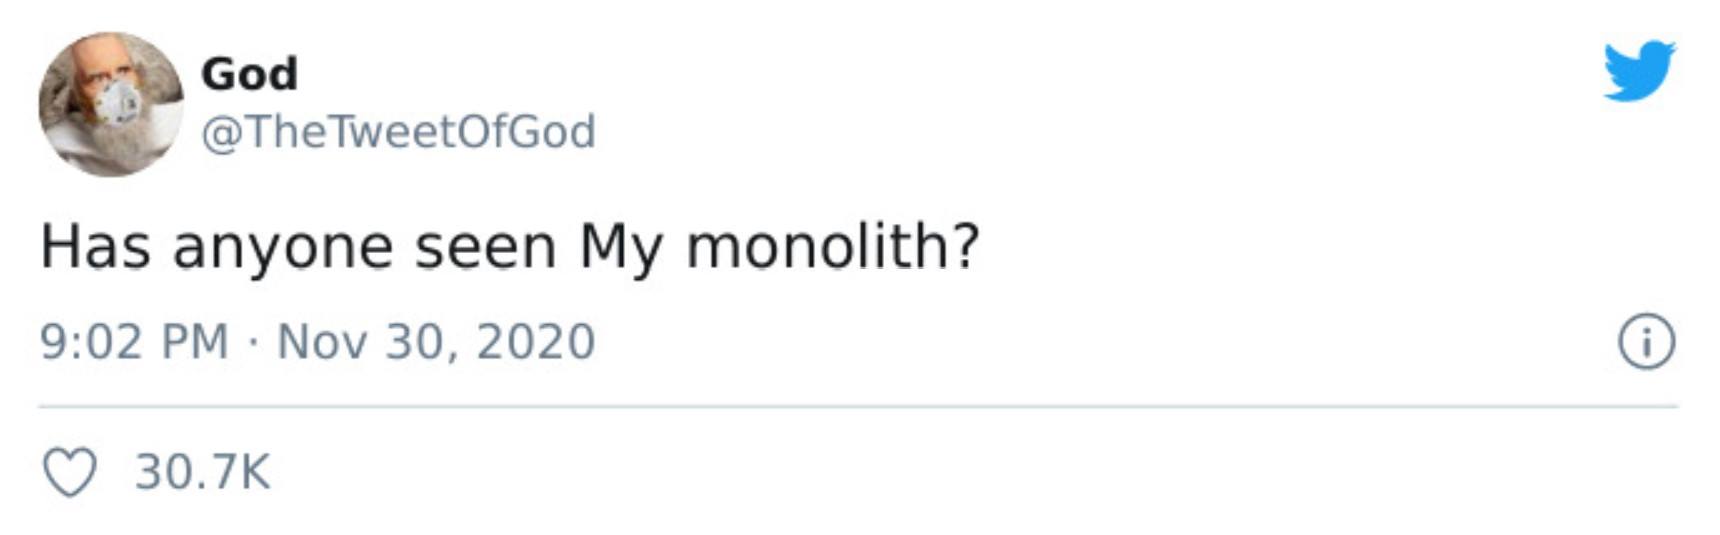Click the word "monolith?" in the tweet

[x=832, y=247]
